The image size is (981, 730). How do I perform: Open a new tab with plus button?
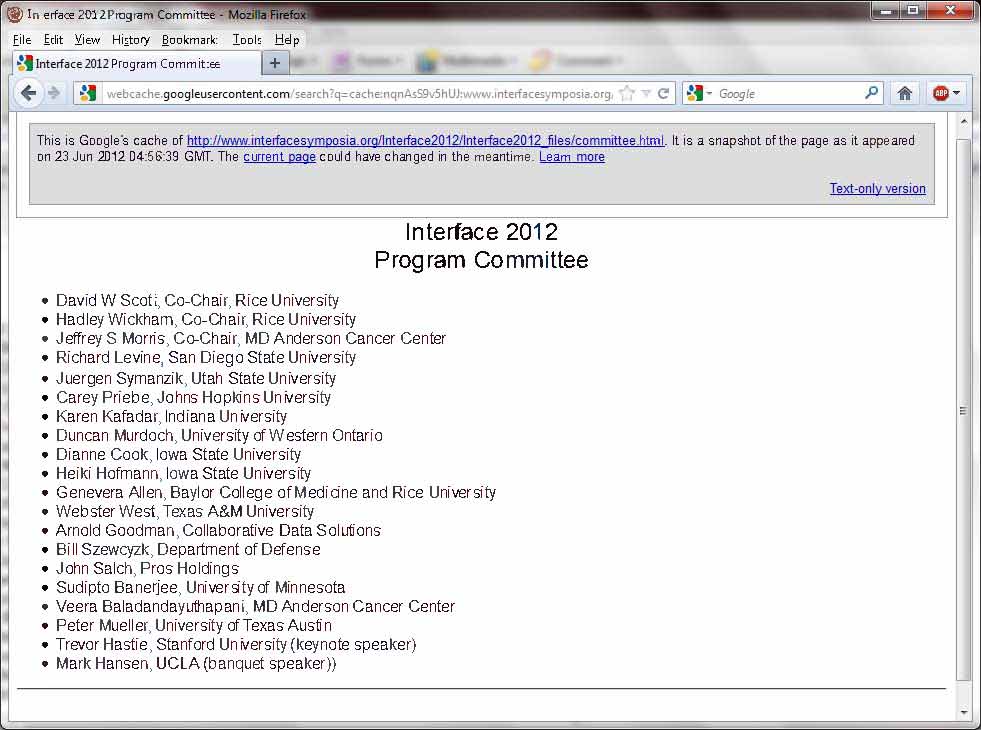275,63
